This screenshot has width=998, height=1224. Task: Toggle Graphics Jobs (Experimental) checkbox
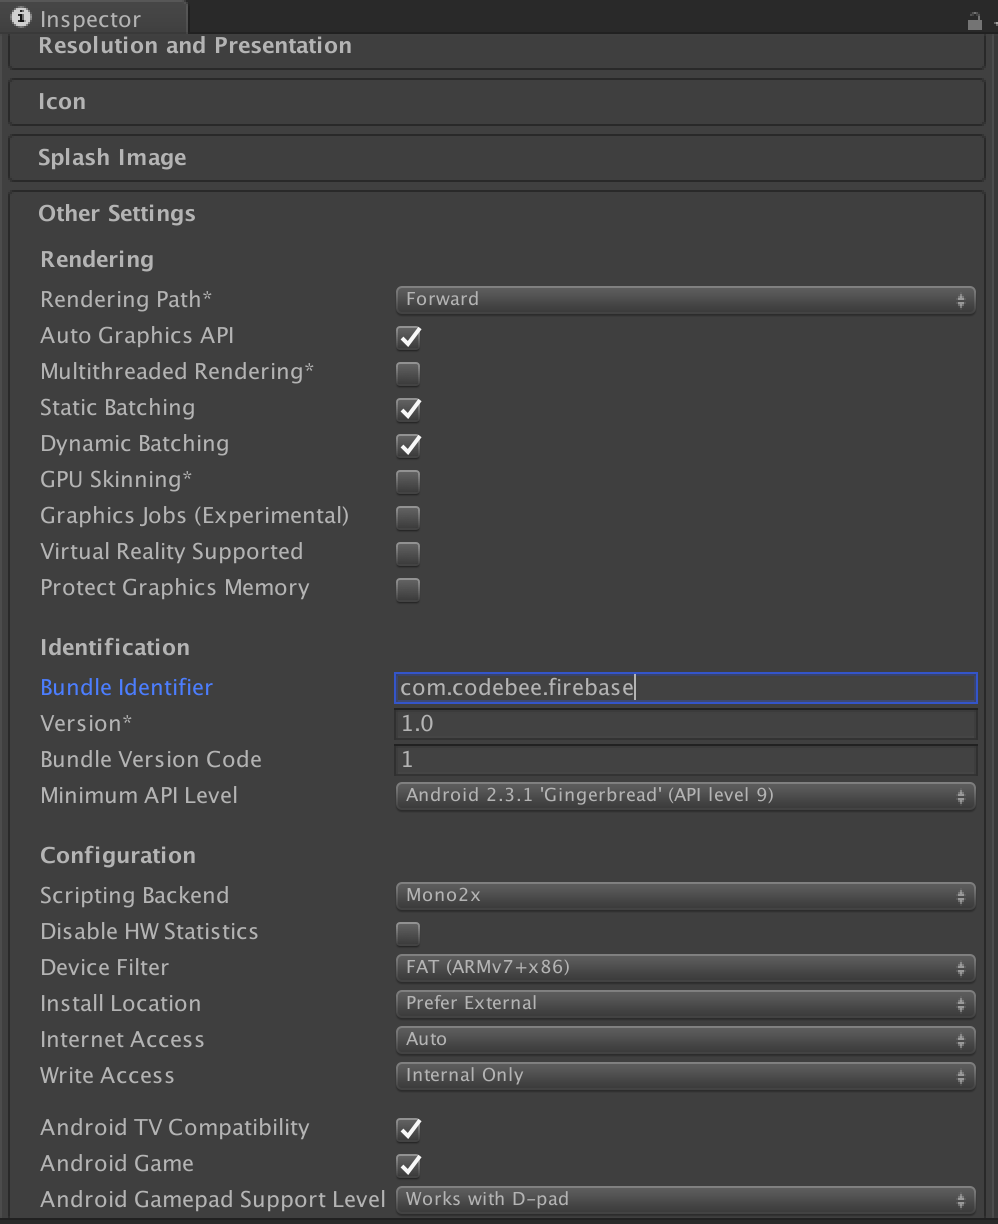(408, 517)
